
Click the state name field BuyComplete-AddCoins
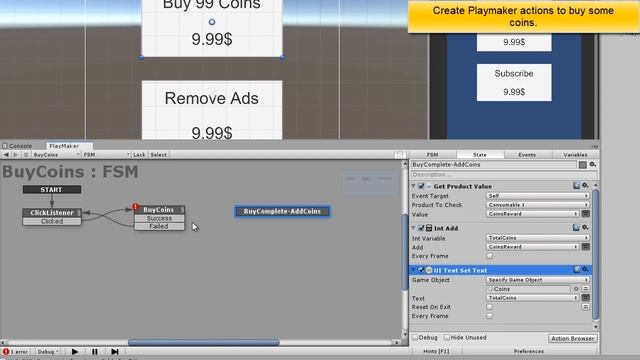point(493,164)
